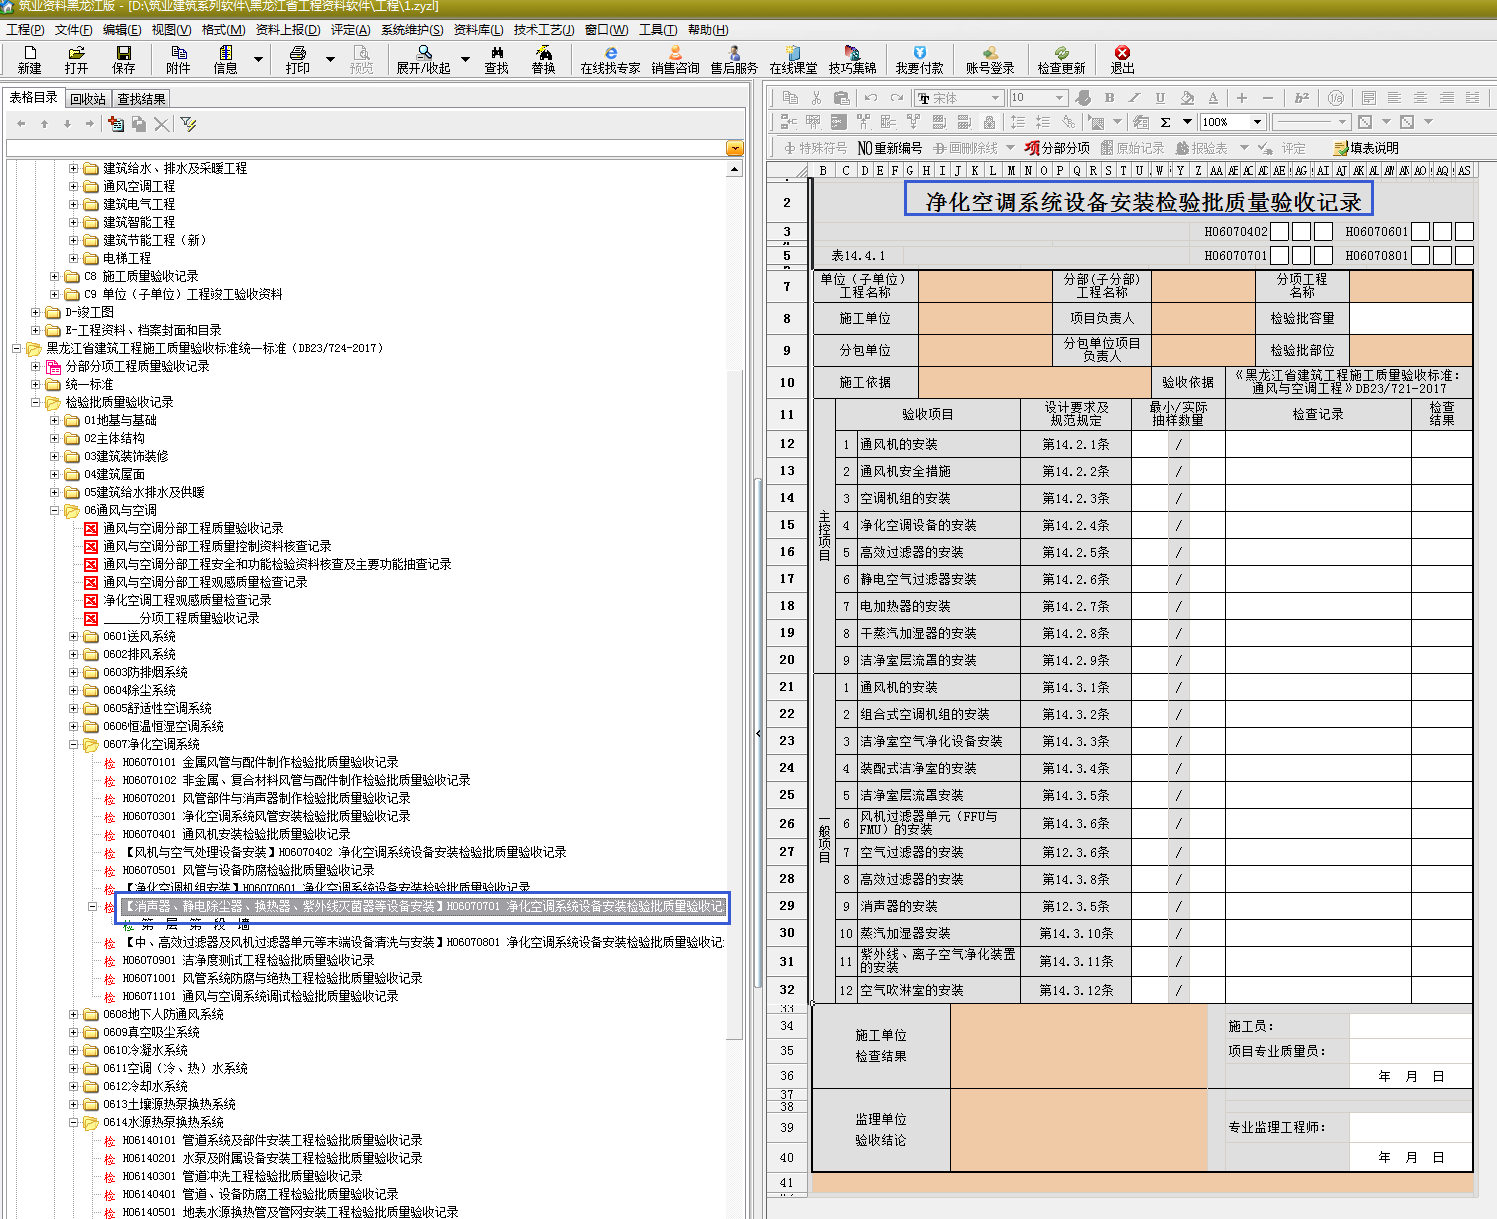Switch to the 回收站 tab
Image resolution: width=1497 pixels, height=1219 pixels.
(x=88, y=99)
